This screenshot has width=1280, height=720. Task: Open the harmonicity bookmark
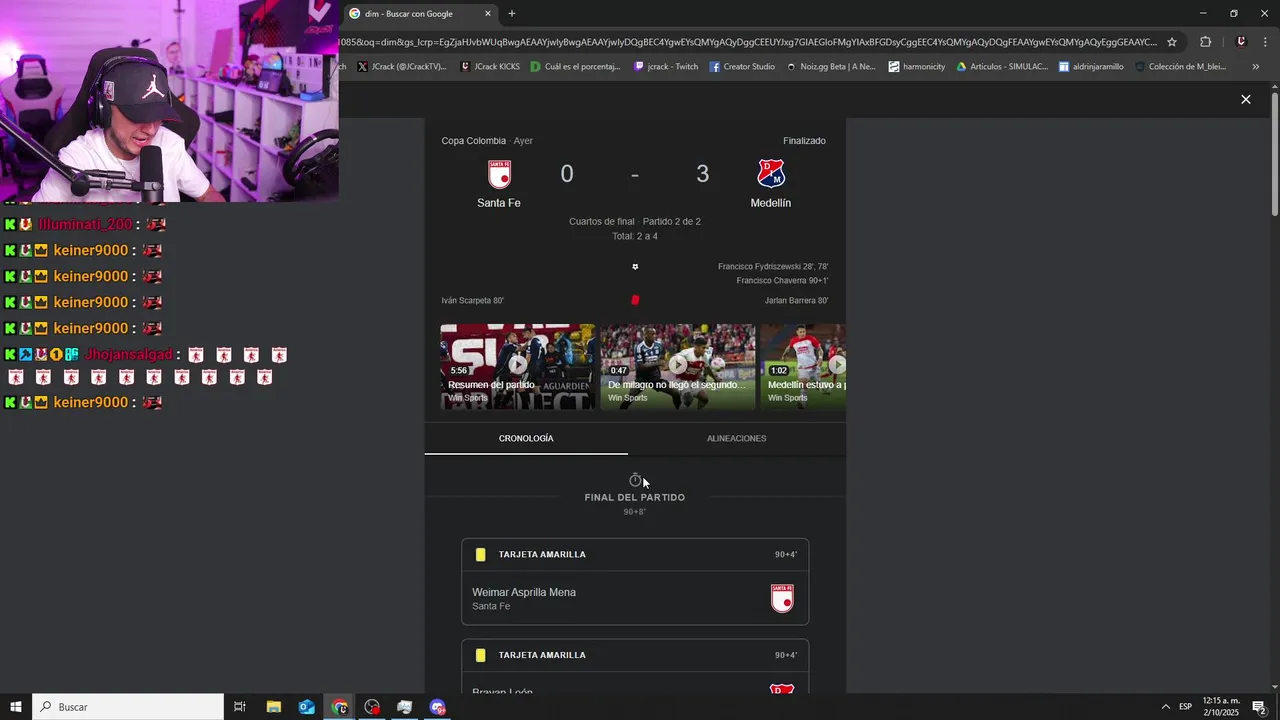pos(917,67)
